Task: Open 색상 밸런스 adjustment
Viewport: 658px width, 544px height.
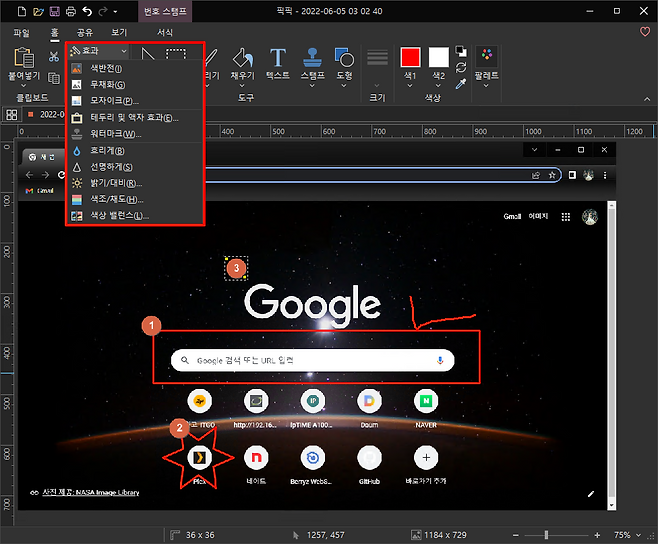Action: pyautogui.click(x=135, y=216)
